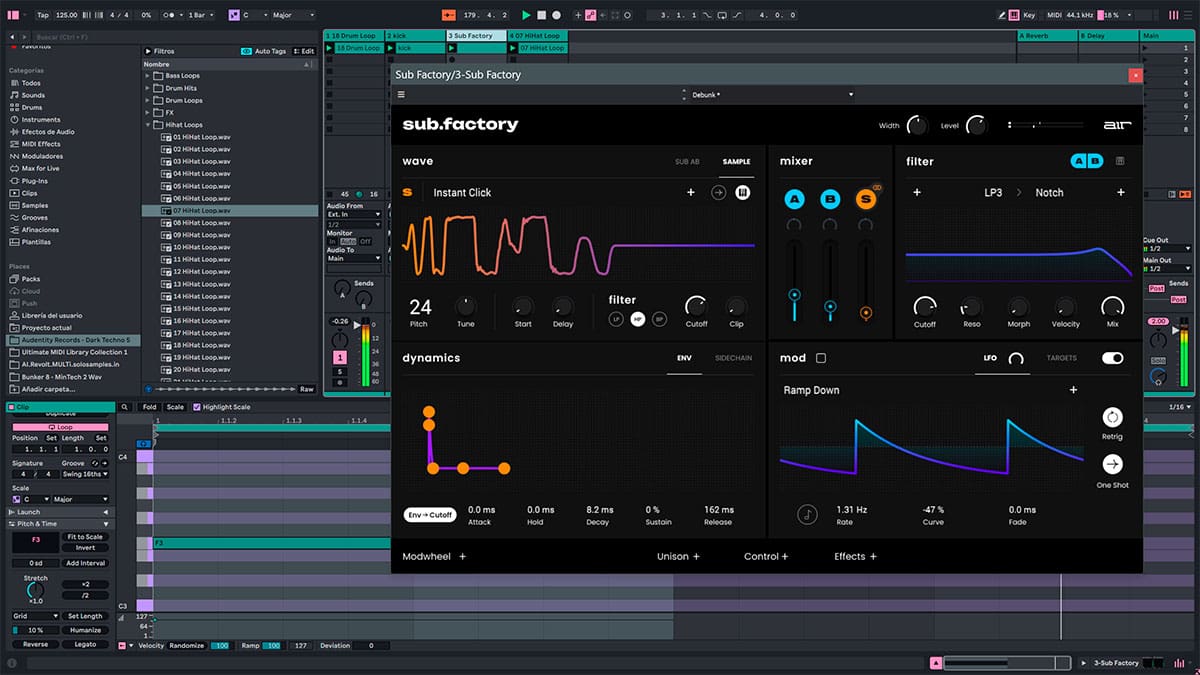The image size is (1200, 675).
Task: Open the Effects section
Action: 856,556
